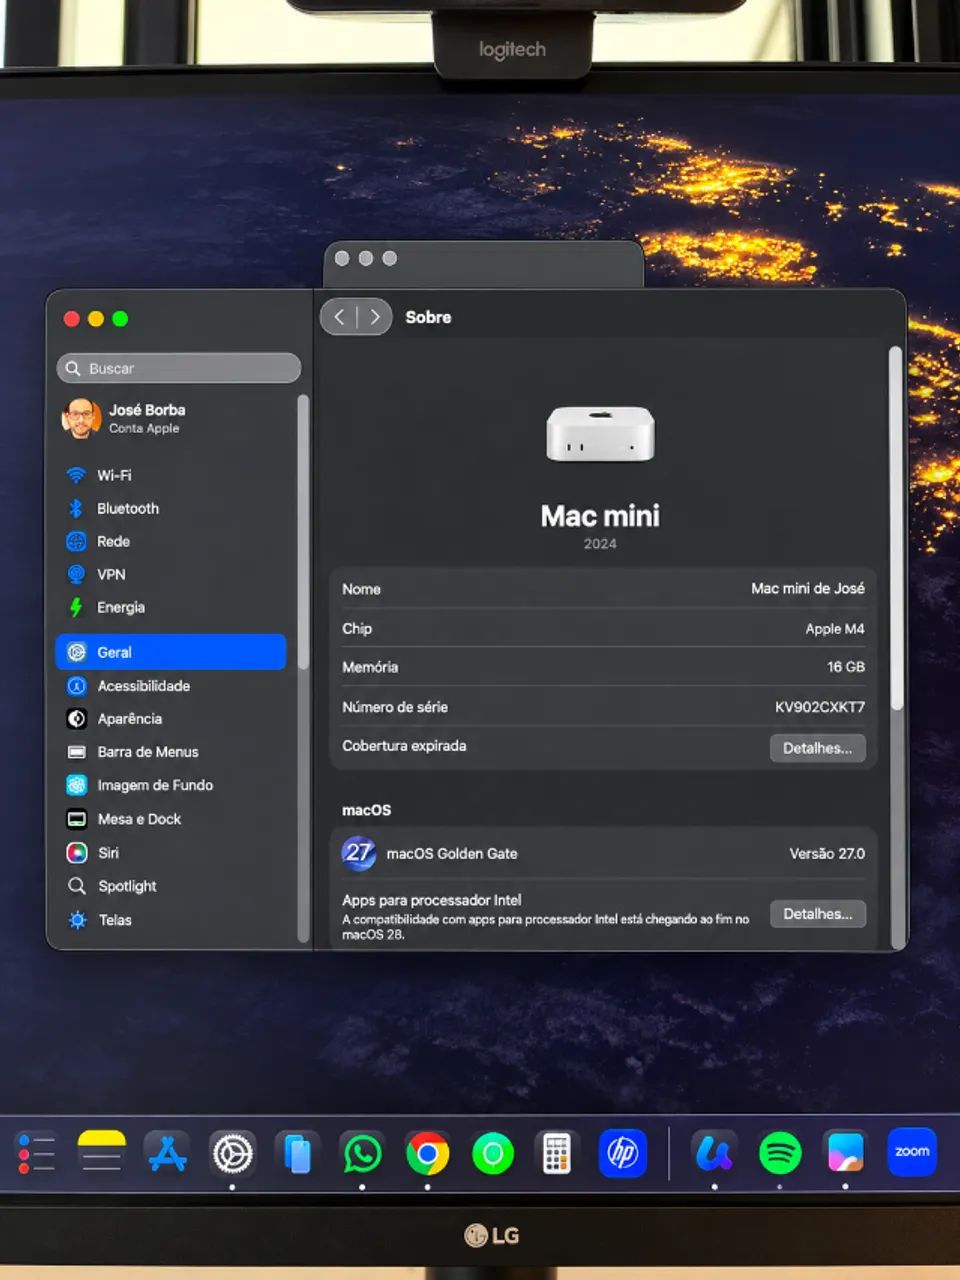Click the macOS 27 Golden Gate icon
Image resolution: width=960 pixels, height=1280 pixels.
[x=359, y=853]
